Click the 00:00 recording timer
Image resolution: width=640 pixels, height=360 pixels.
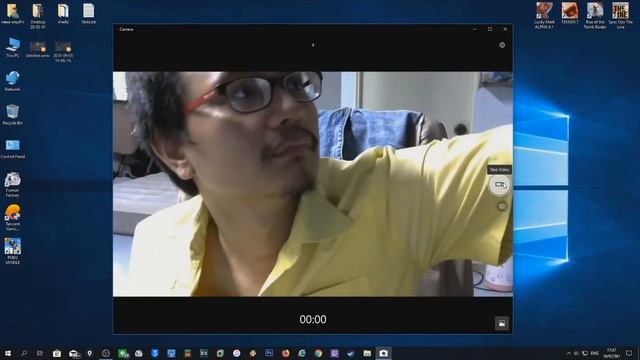pos(313,319)
